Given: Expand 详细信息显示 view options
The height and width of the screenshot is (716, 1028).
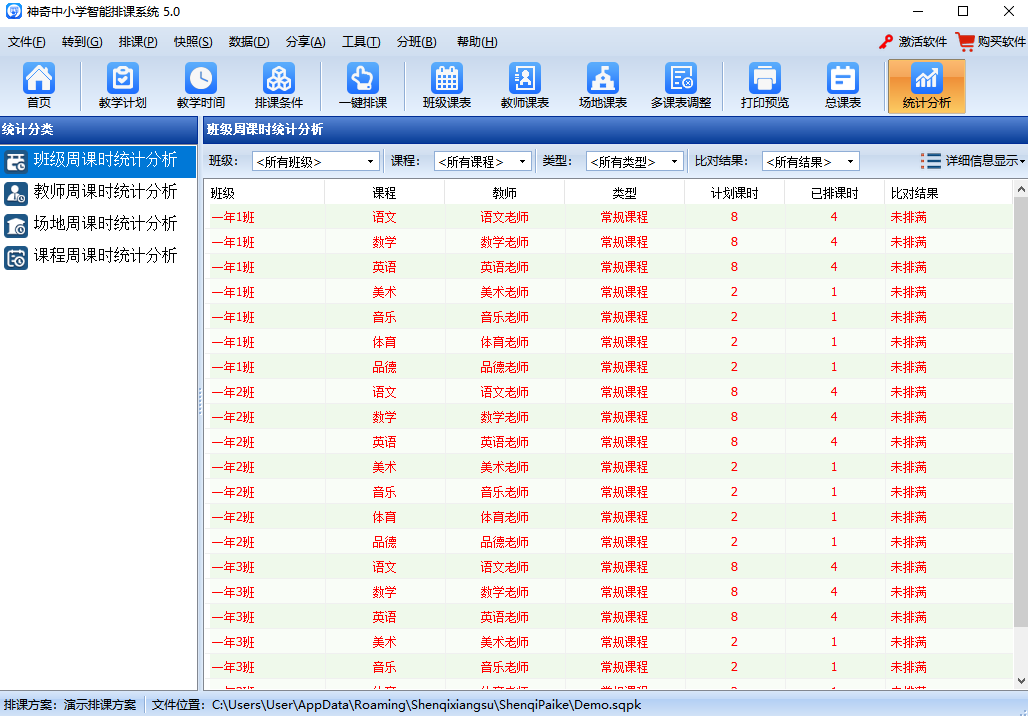Looking at the screenshot, I should coord(973,161).
